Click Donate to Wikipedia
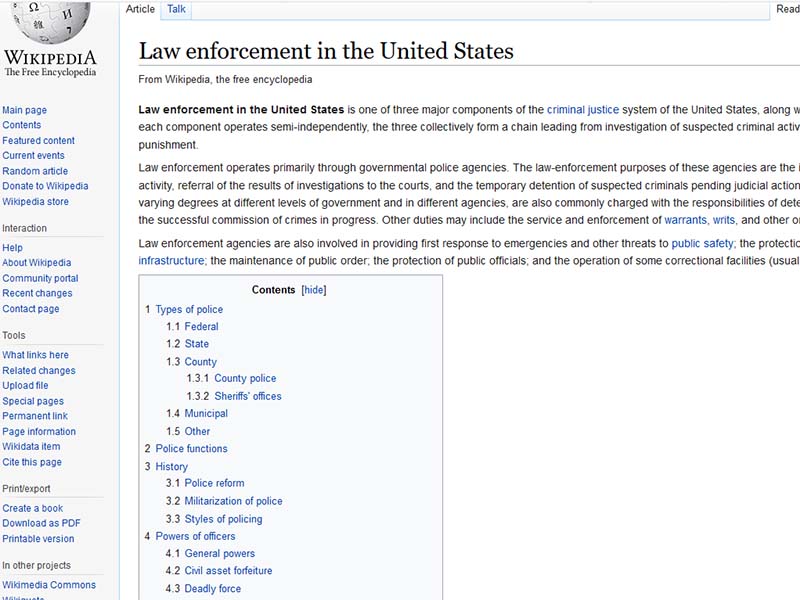 point(45,186)
